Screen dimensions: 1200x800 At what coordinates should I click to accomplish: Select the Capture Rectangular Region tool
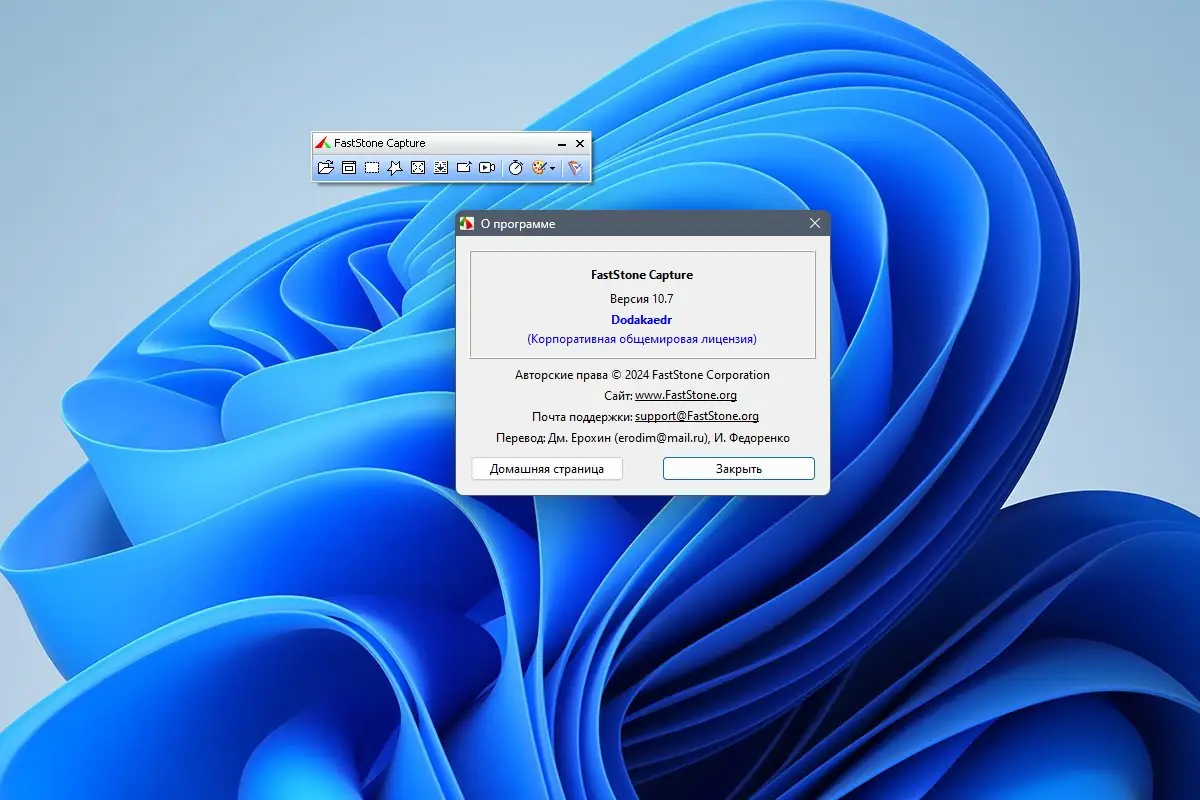pos(372,168)
